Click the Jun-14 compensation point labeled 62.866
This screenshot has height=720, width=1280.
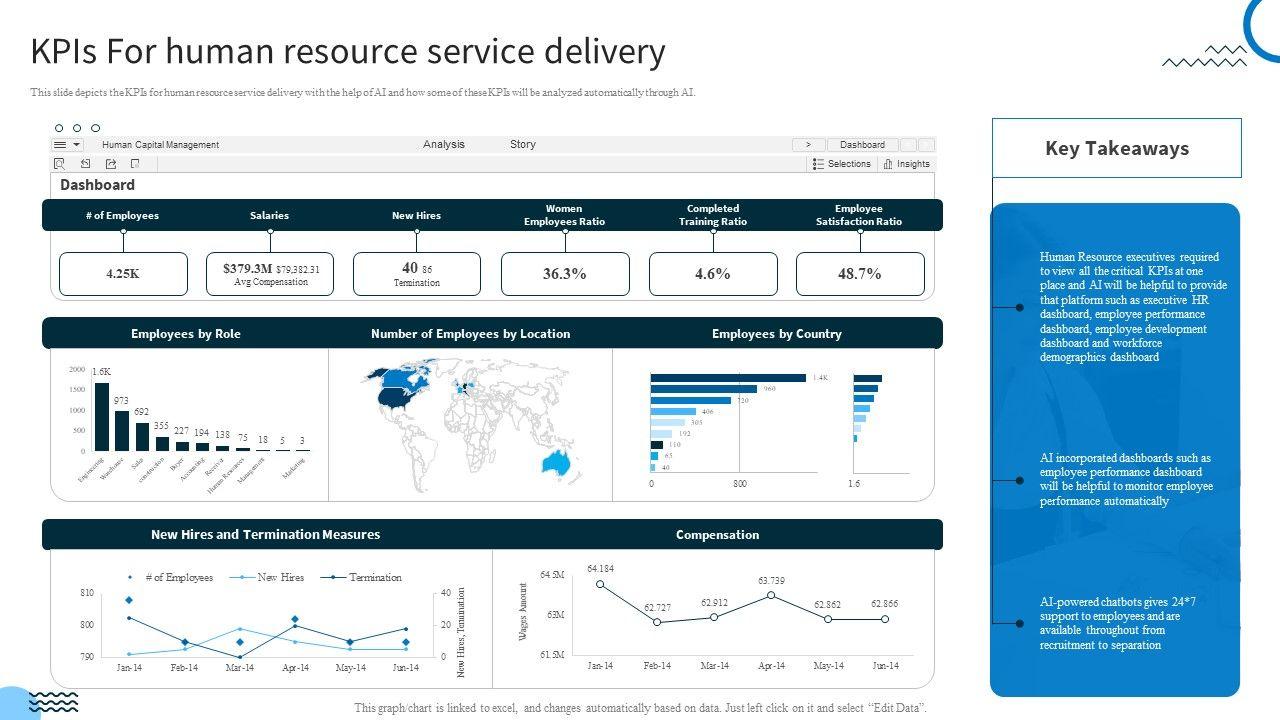[x=885, y=619]
